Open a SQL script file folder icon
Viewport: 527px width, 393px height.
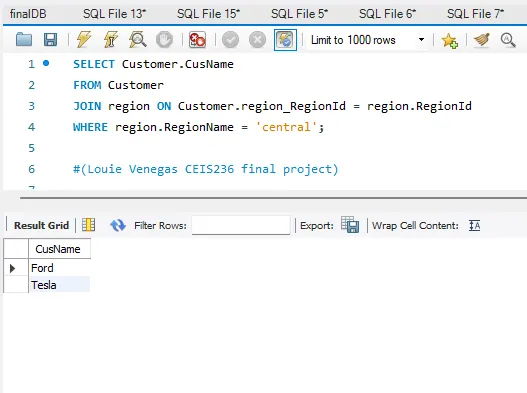[x=24, y=40]
